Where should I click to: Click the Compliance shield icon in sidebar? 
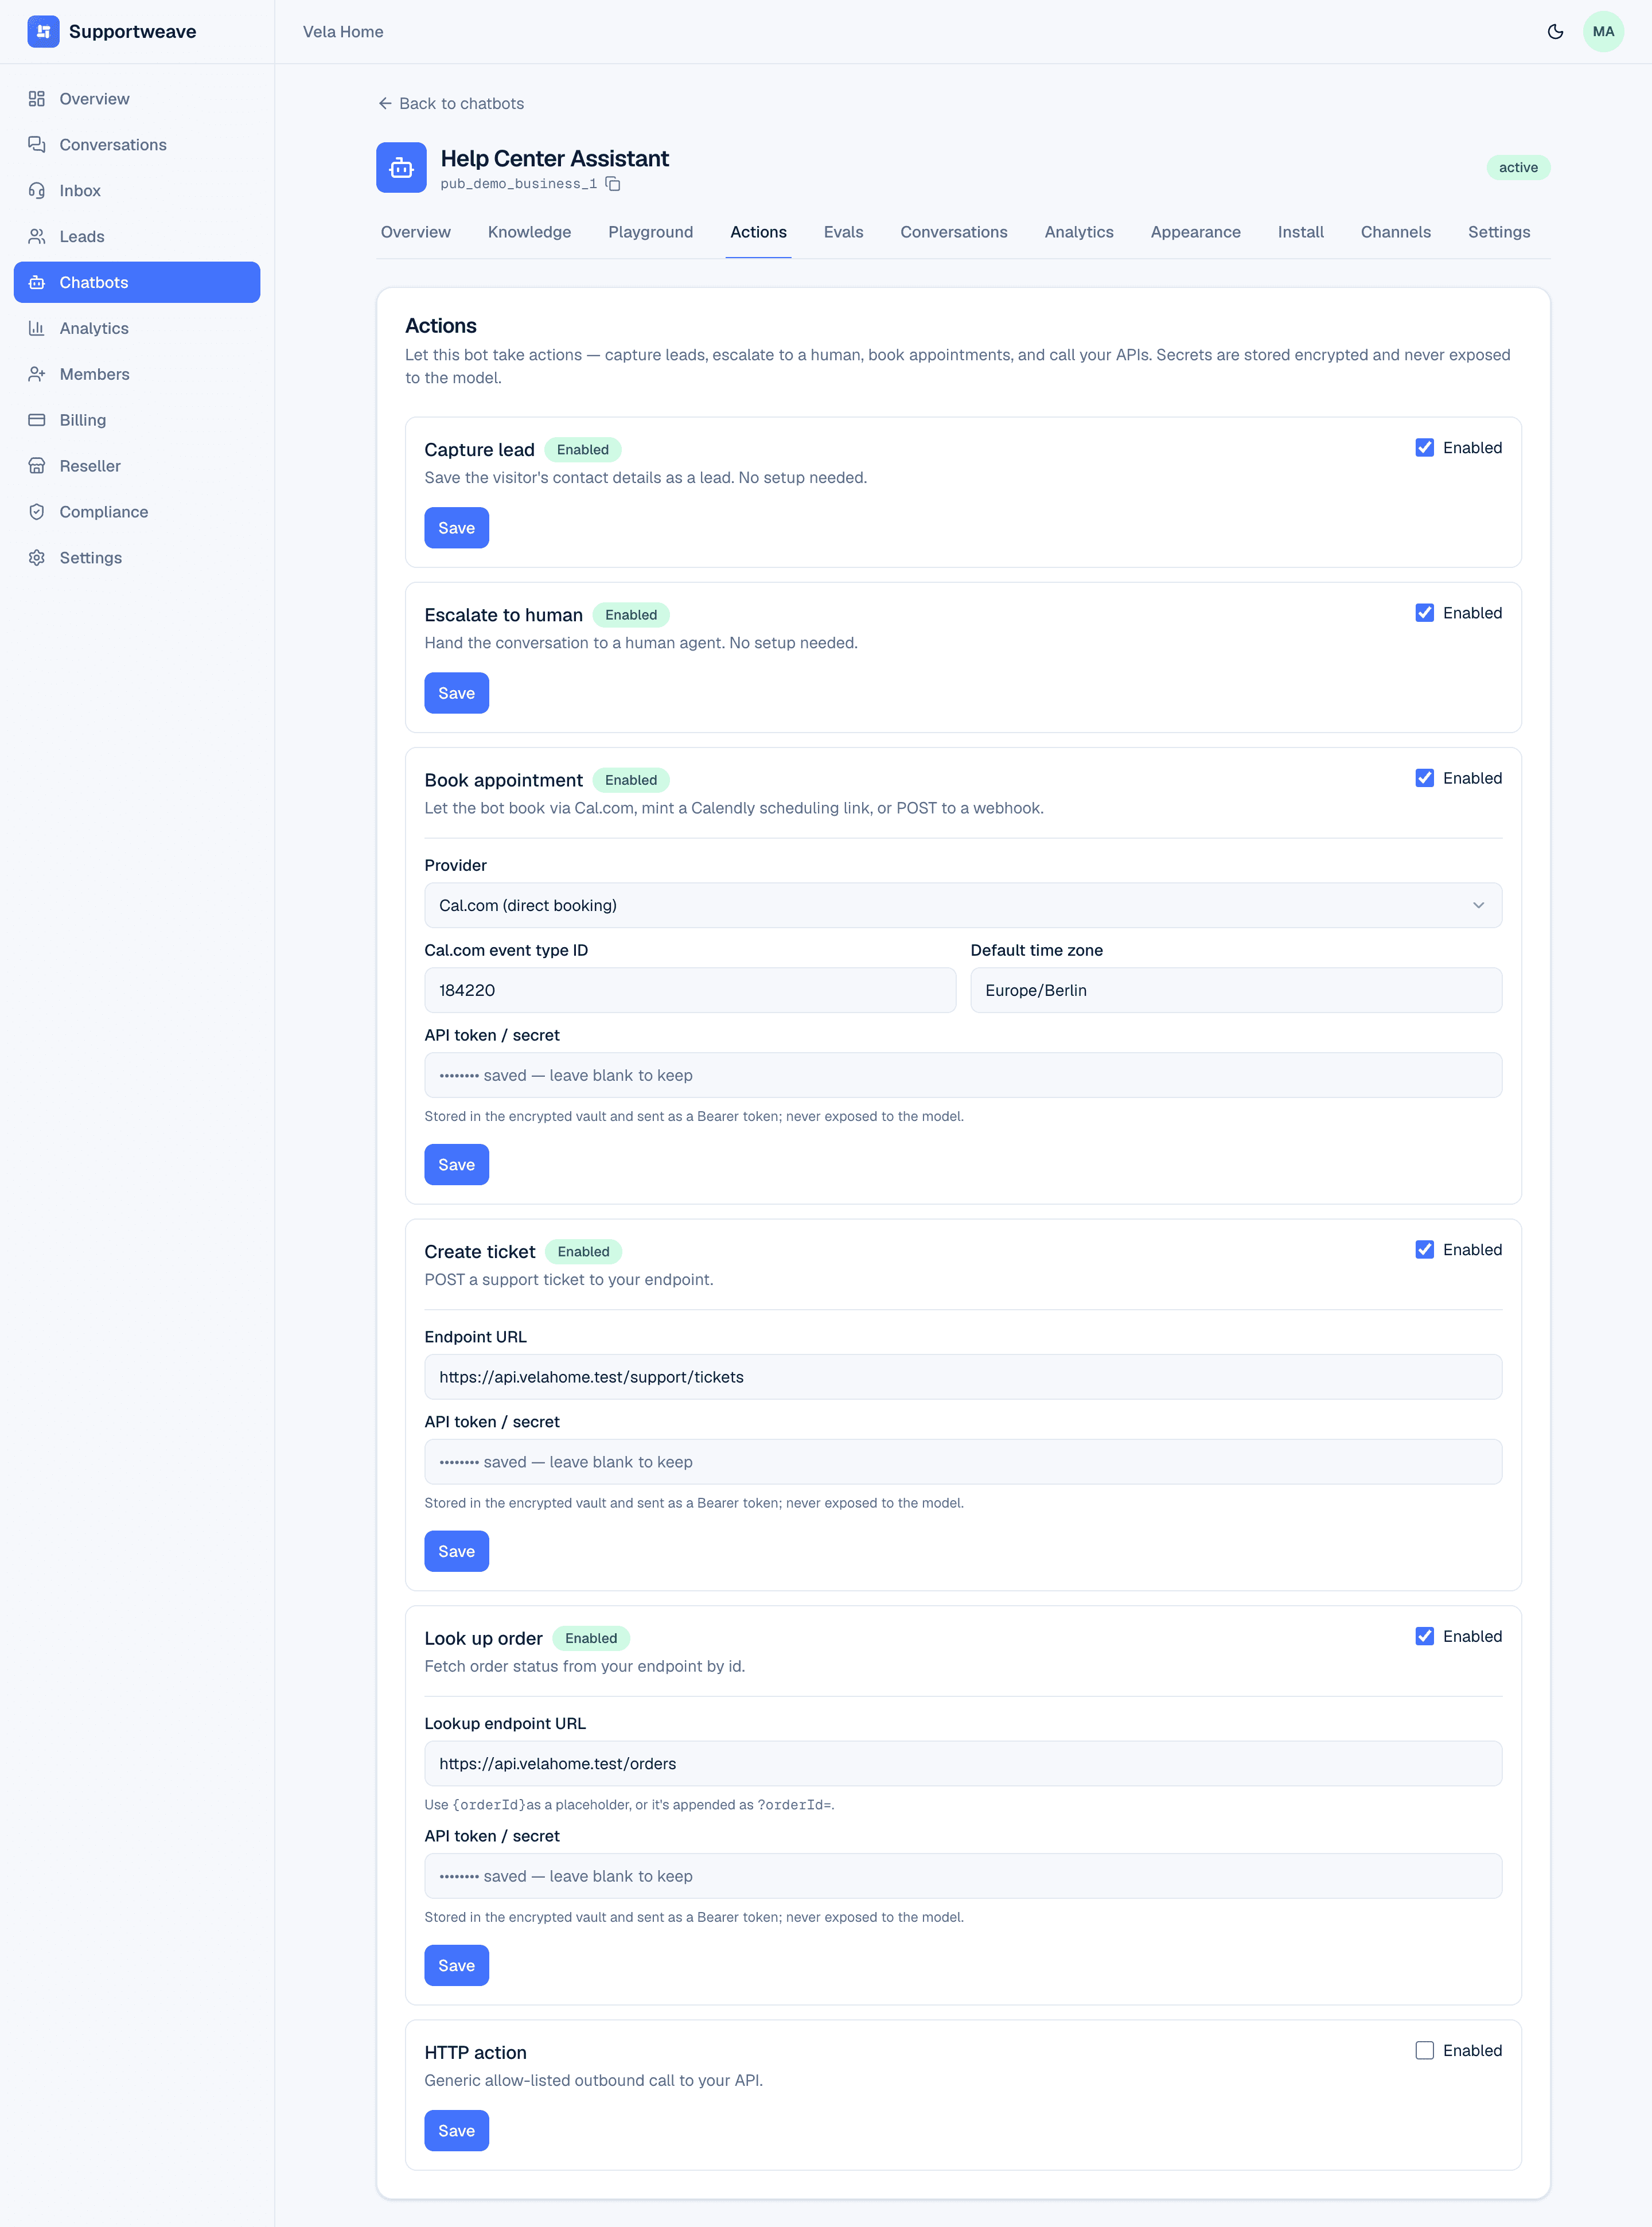coord(37,512)
